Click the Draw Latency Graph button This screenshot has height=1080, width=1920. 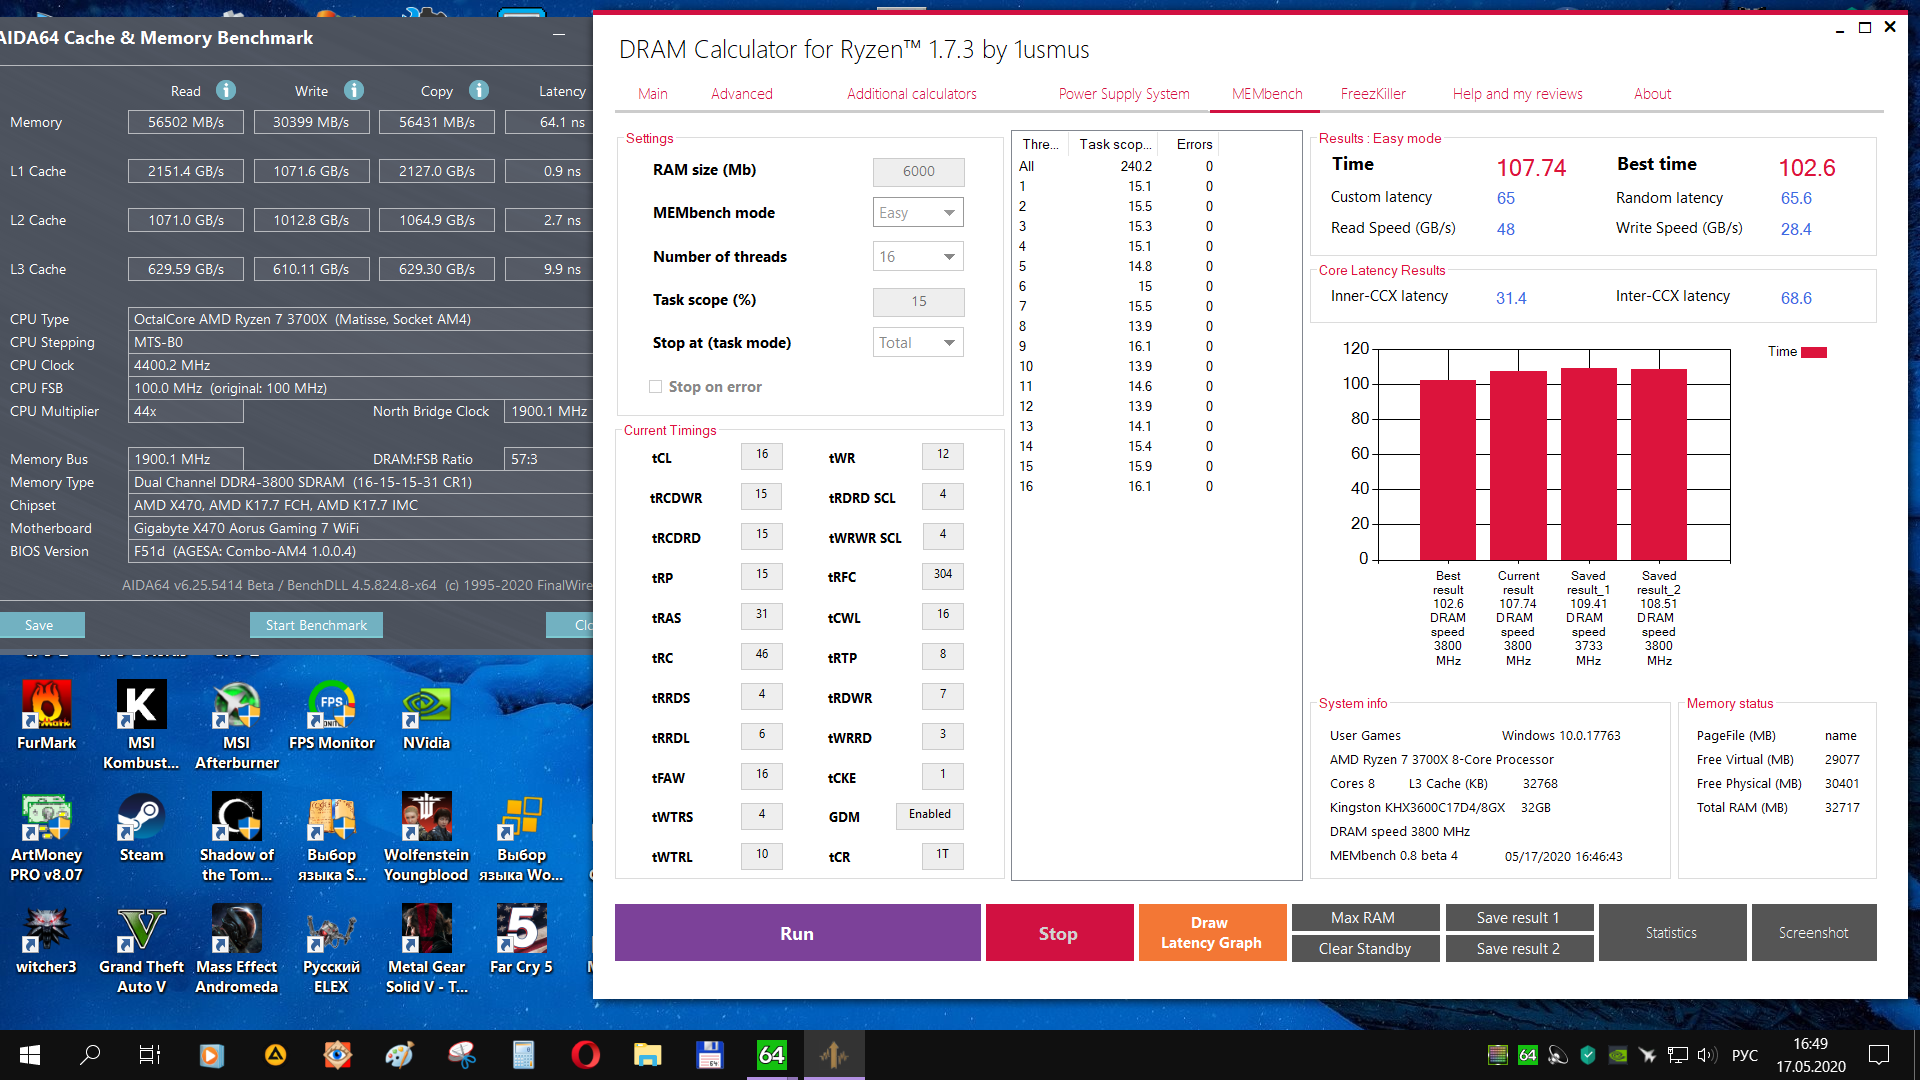point(1211,933)
